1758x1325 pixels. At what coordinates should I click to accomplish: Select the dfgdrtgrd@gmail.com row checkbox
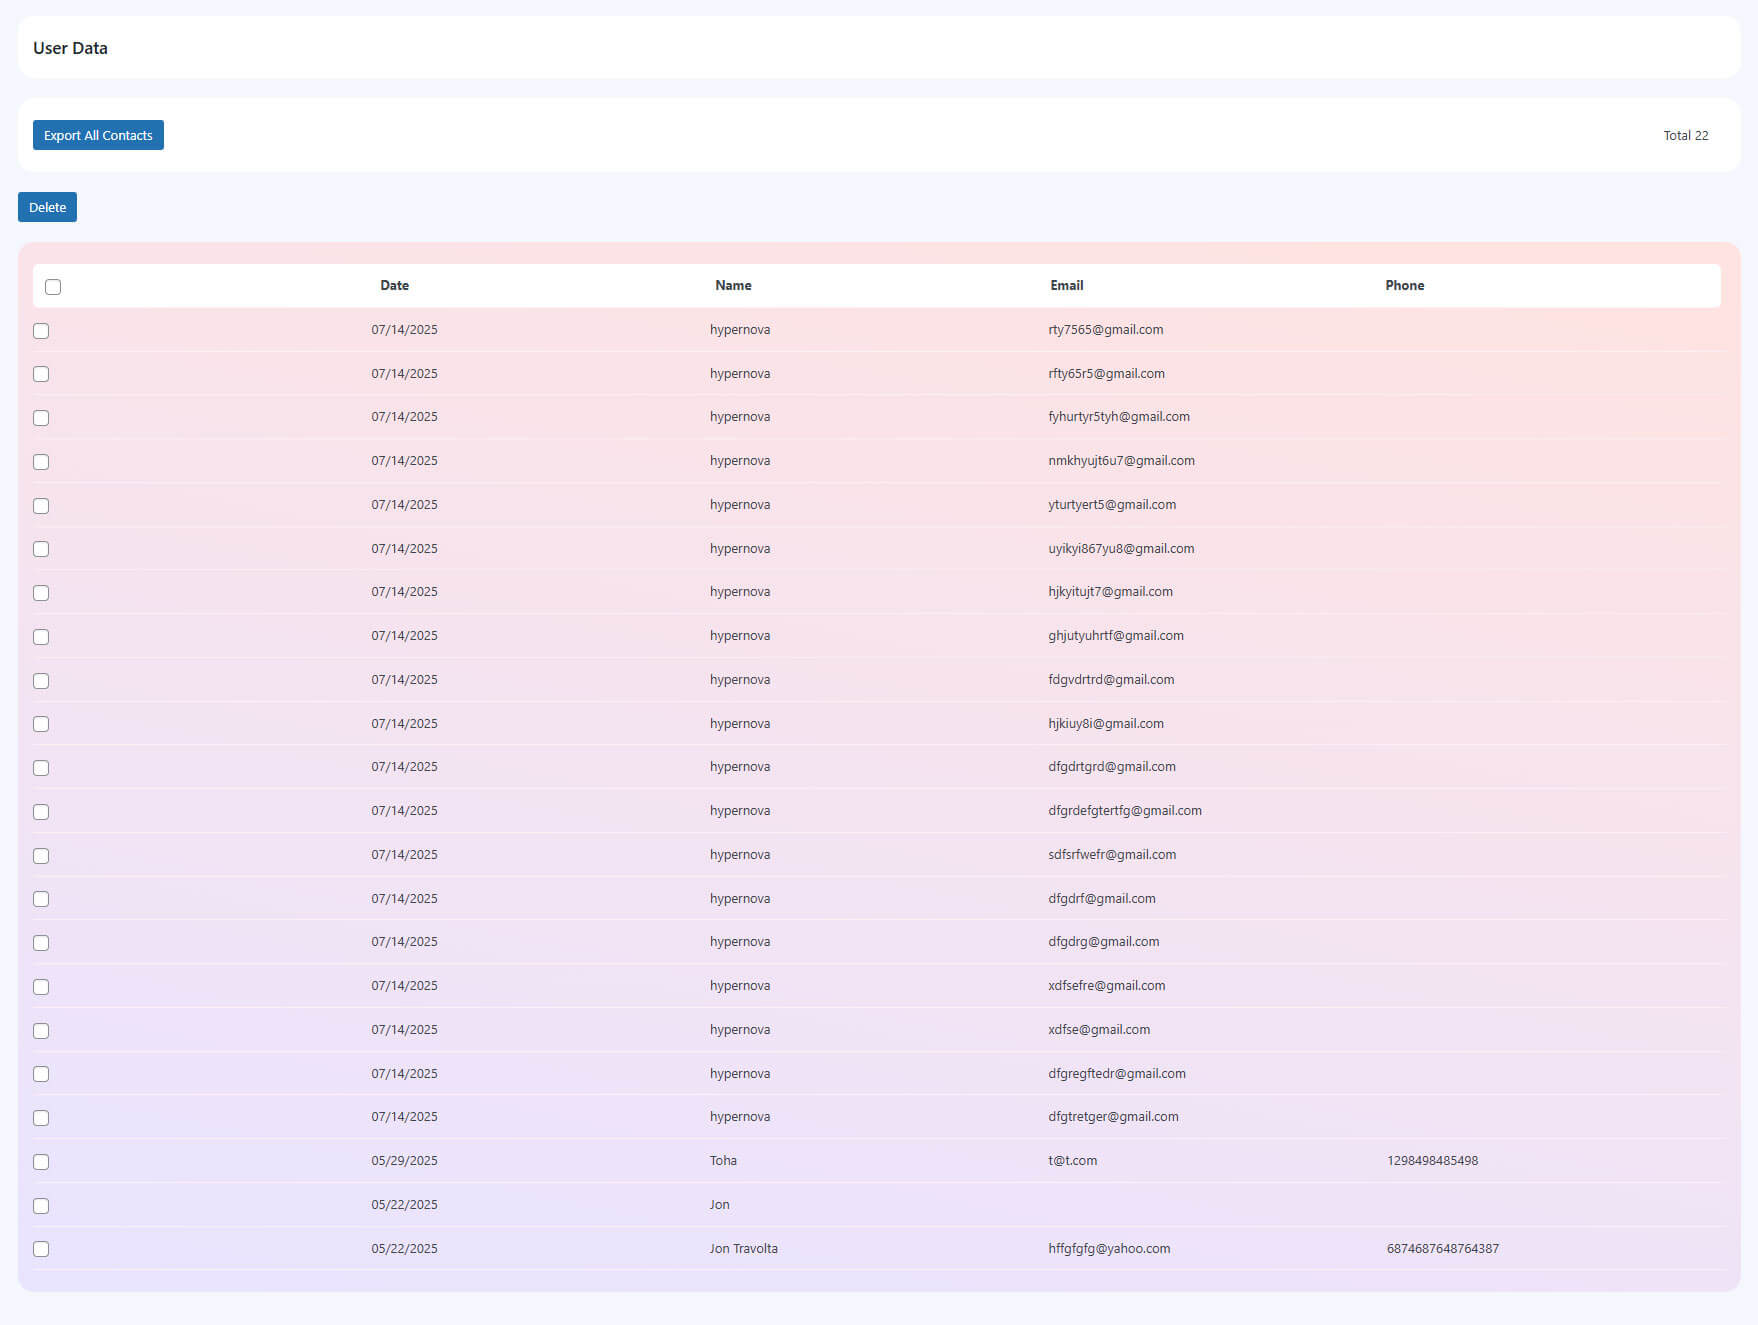[41, 768]
